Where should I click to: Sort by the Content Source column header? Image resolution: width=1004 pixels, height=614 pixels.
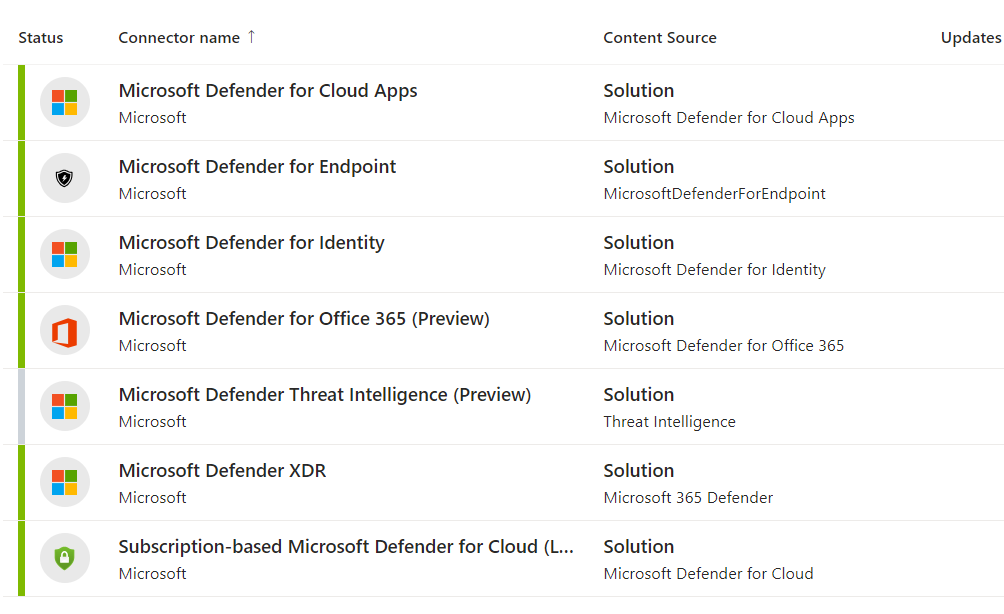(x=660, y=38)
